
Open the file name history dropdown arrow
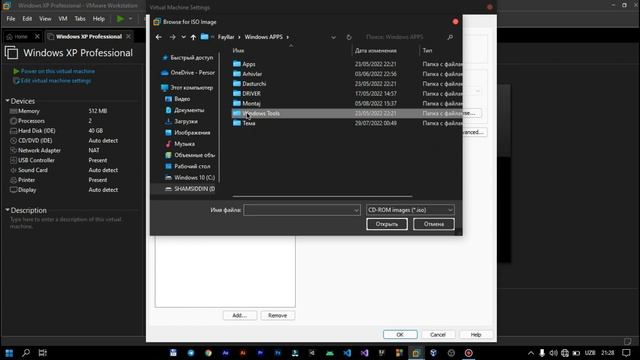pos(356,210)
